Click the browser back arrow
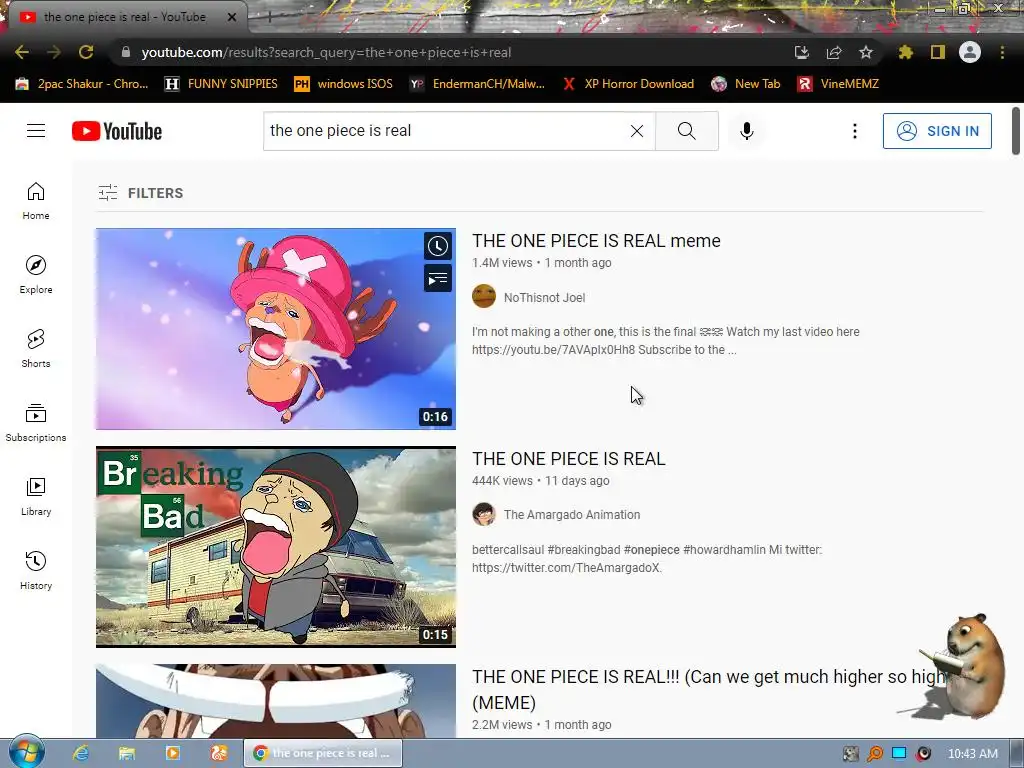Image resolution: width=1024 pixels, height=768 pixels. [22, 52]
